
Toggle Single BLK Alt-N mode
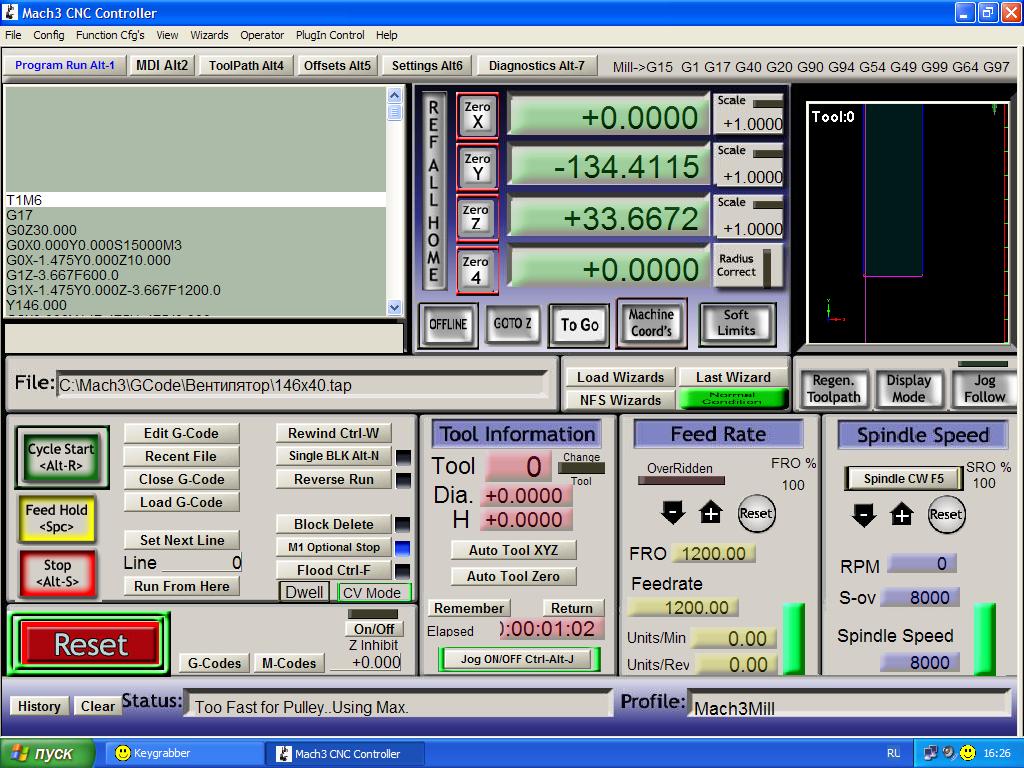[333, 456]
